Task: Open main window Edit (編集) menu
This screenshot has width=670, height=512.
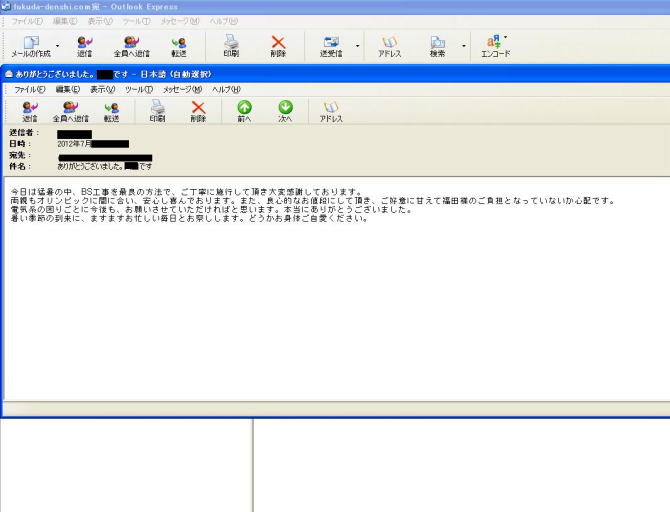Action: click(65, 21)
